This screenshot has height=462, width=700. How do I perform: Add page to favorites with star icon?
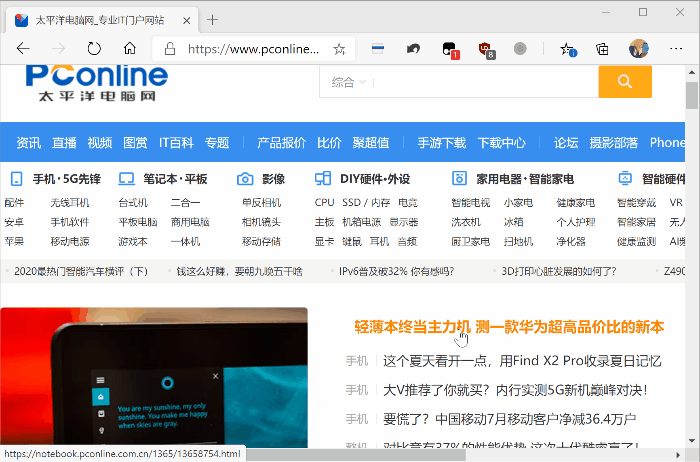click(x=339, y=48)
